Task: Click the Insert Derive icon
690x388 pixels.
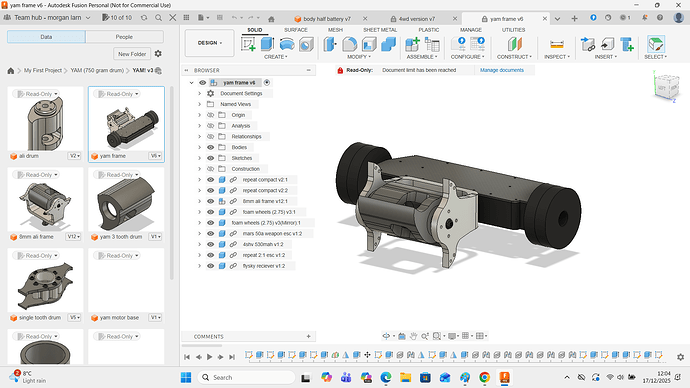Action: click(587, 44)
